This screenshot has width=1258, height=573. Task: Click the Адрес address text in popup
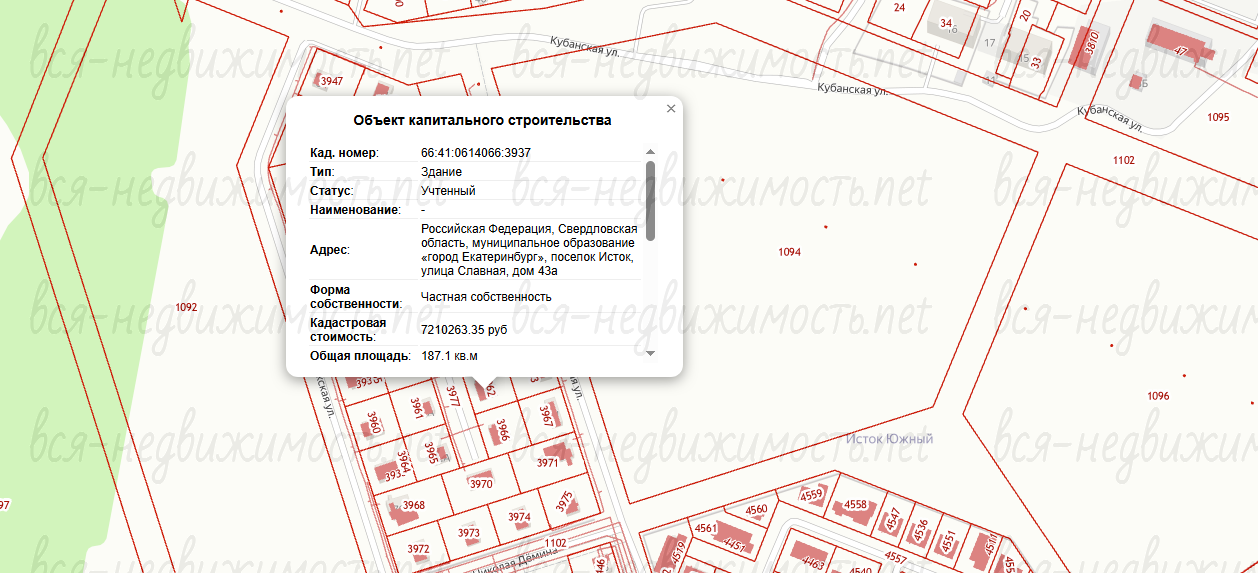tap(528, 249)
